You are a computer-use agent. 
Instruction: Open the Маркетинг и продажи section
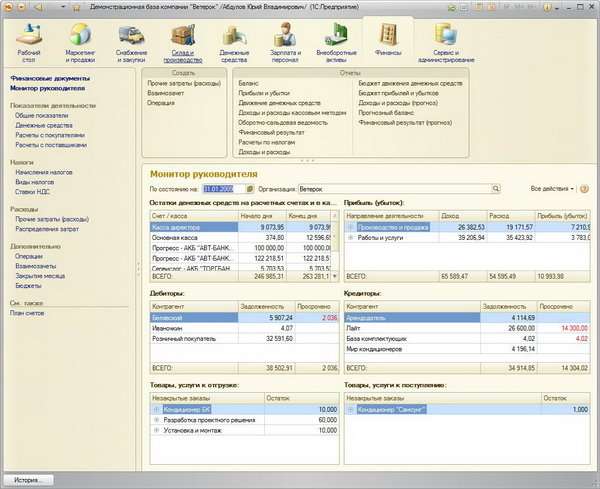[80, 43]
